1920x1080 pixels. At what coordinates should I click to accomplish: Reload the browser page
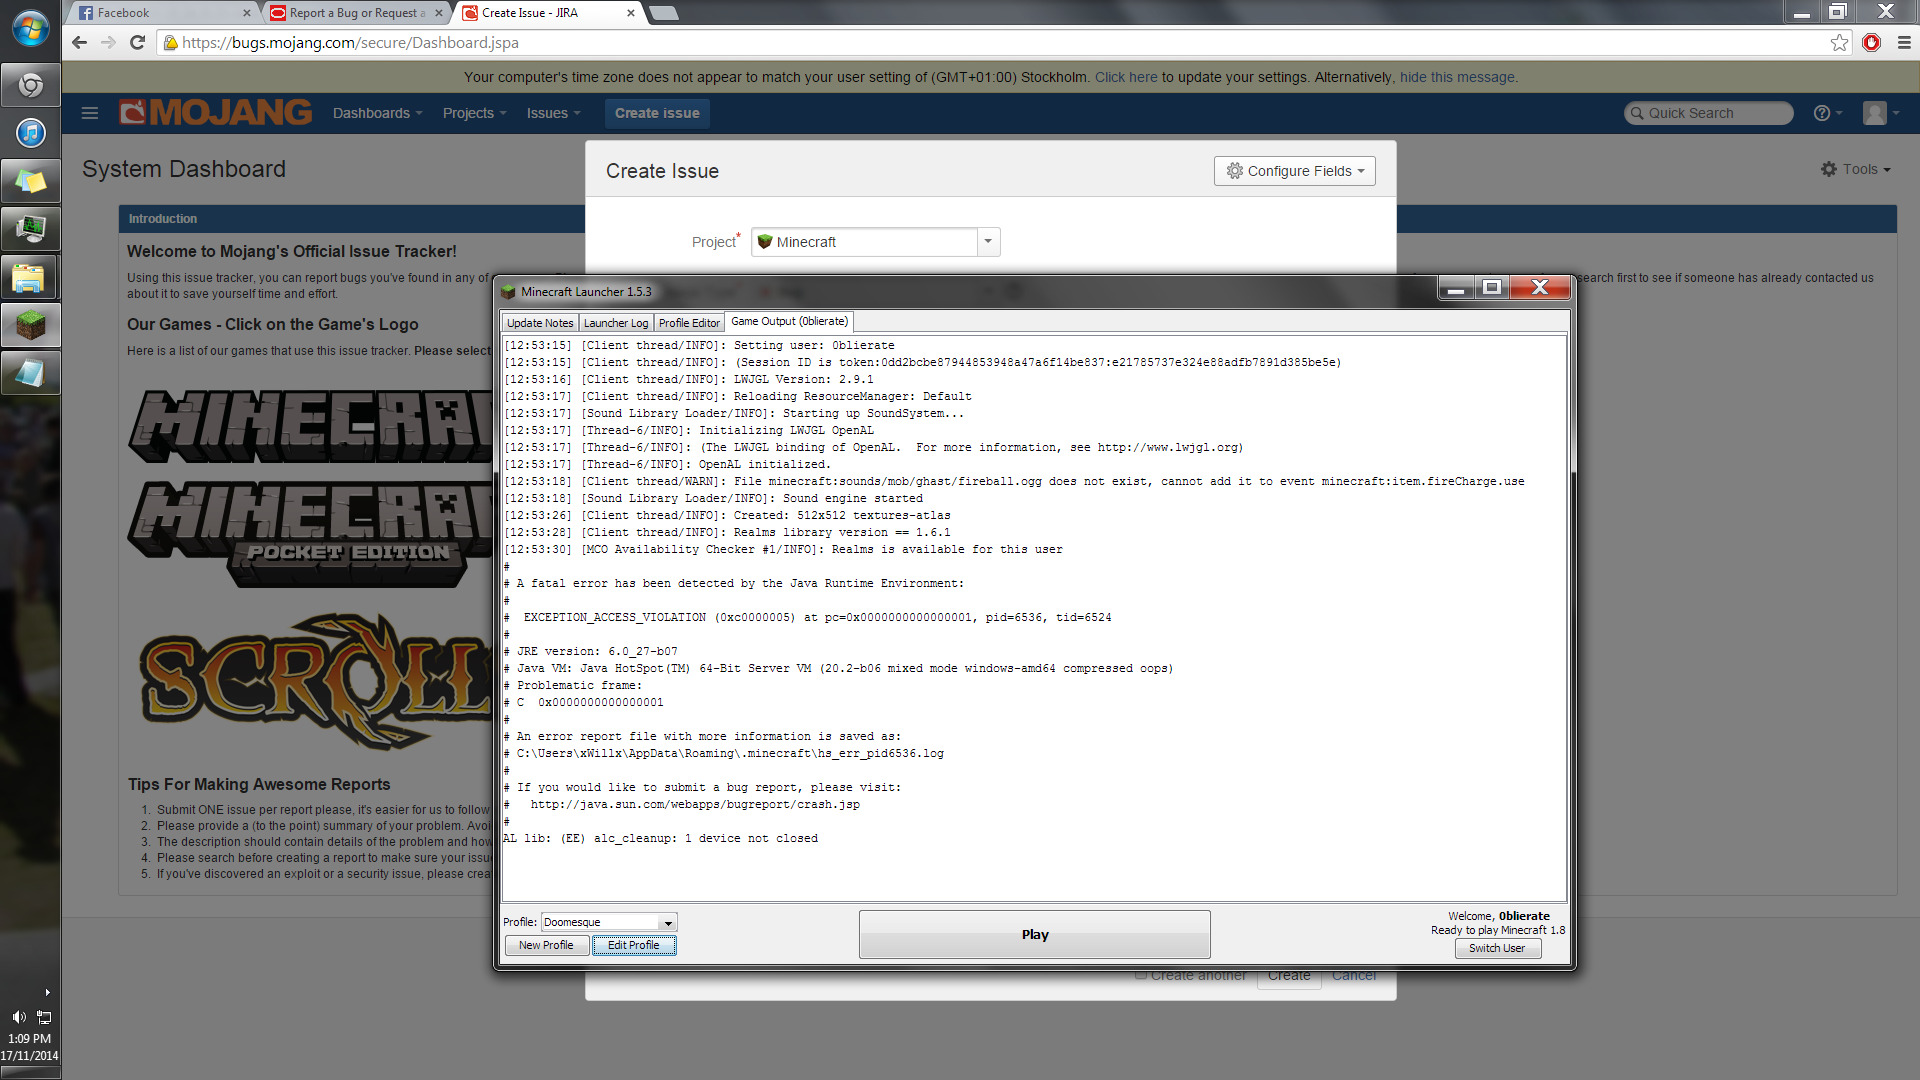(x=138, y=42)
